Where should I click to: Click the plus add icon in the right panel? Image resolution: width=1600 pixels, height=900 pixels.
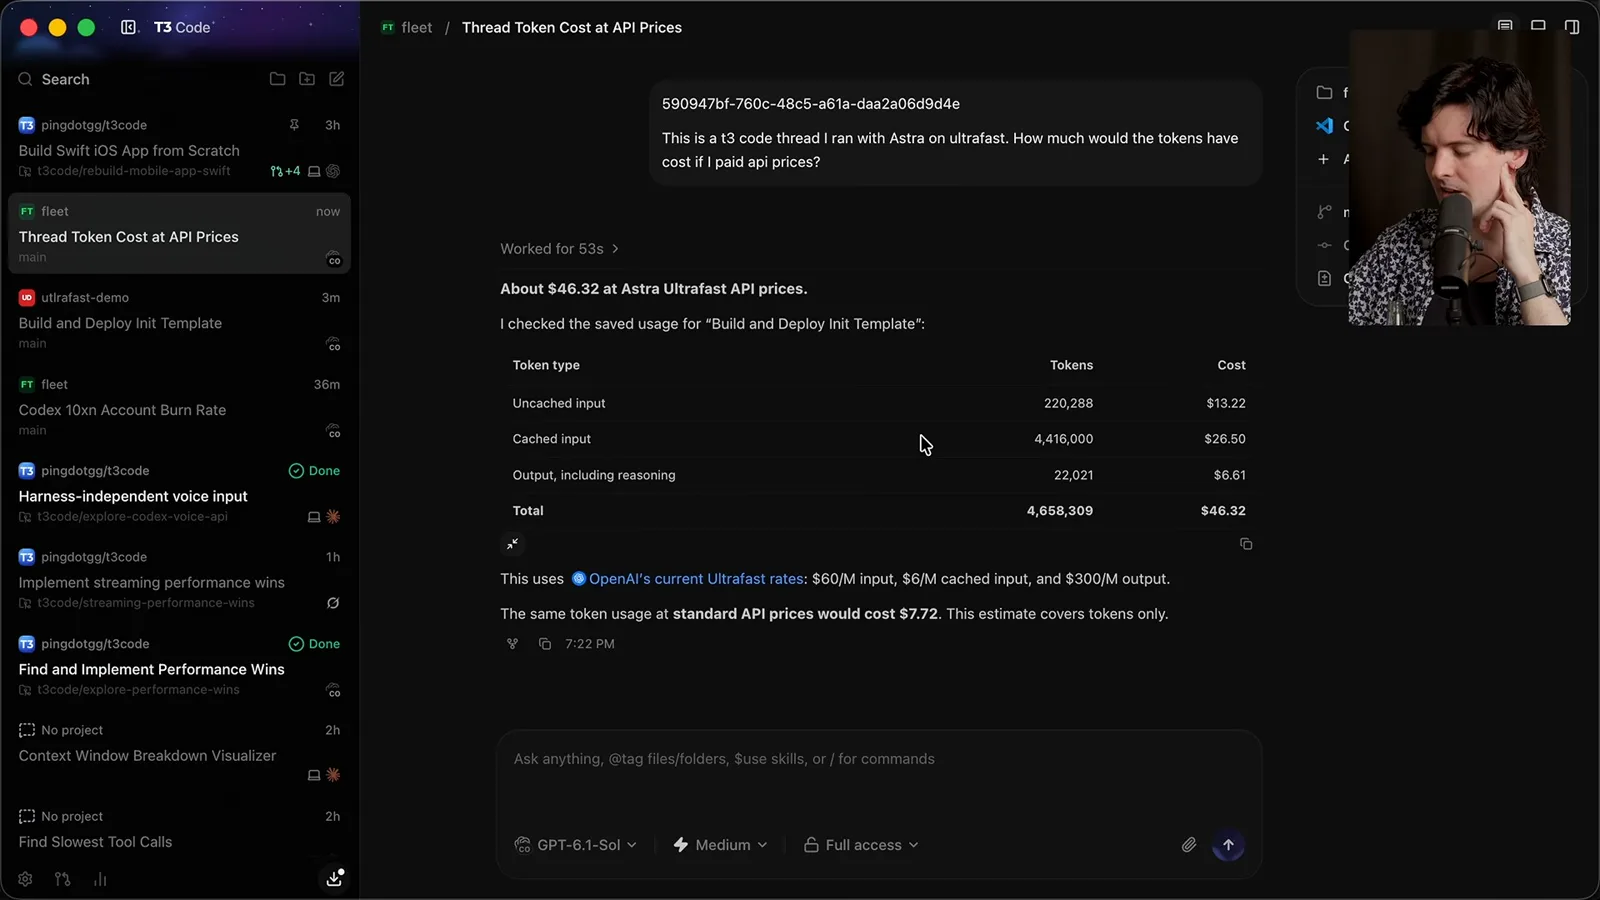(1323, 159)
